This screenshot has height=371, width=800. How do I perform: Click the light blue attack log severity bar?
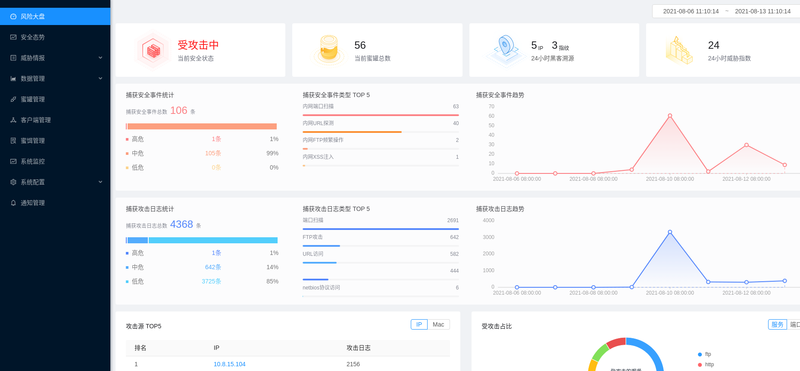[213, 240]
